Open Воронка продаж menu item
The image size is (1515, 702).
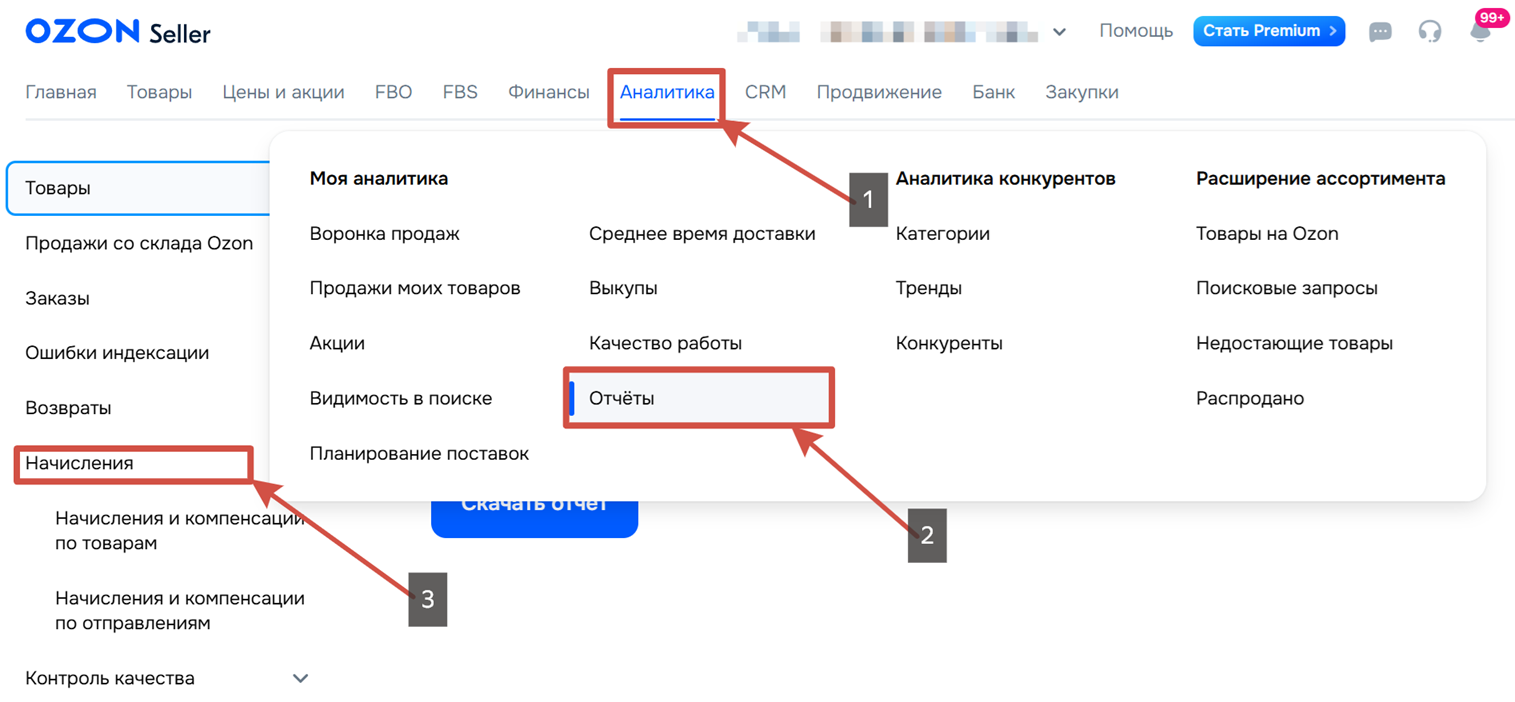point(385,234)
